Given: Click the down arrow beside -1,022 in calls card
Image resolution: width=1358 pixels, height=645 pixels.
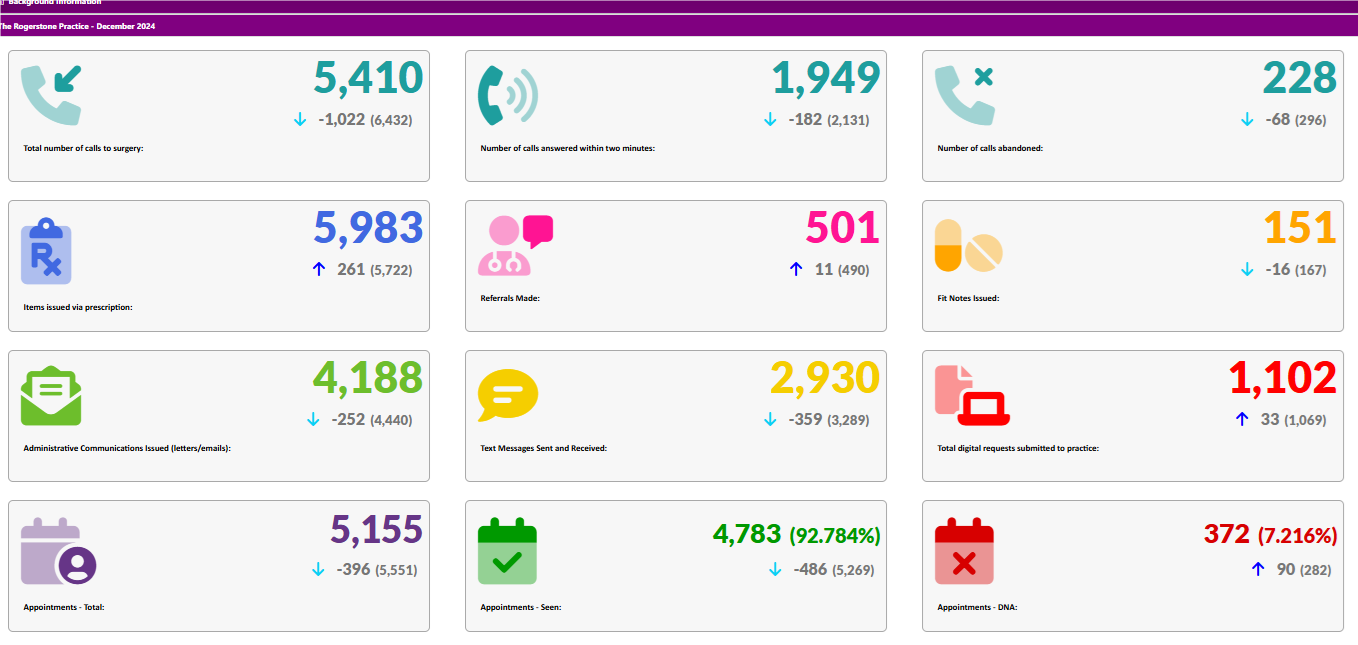Looking at the screenshot, I should pos(299,119).
